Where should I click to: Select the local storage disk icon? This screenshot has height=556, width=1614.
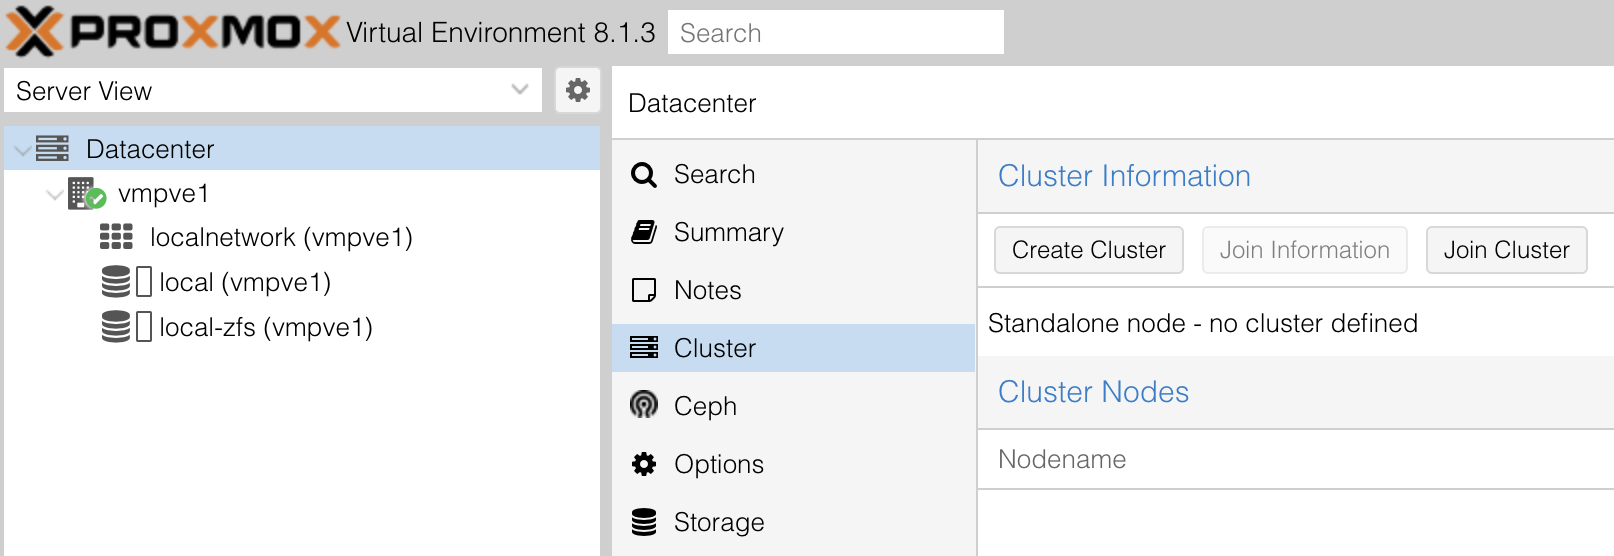pos(116,282)
